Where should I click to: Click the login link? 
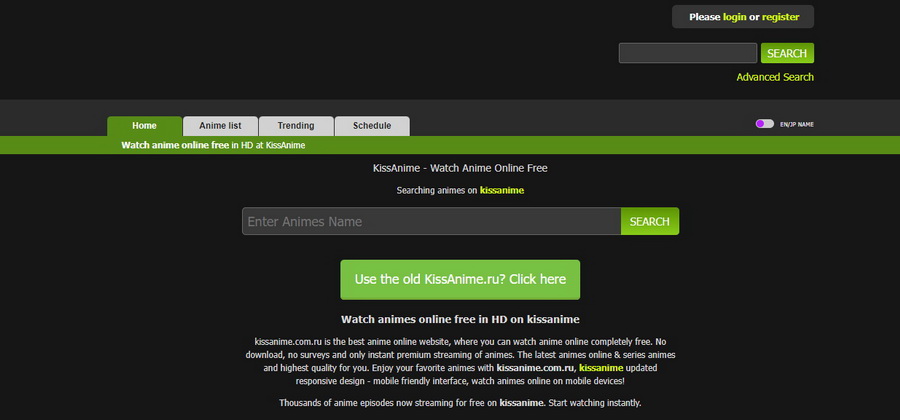(x=734, y=17)
